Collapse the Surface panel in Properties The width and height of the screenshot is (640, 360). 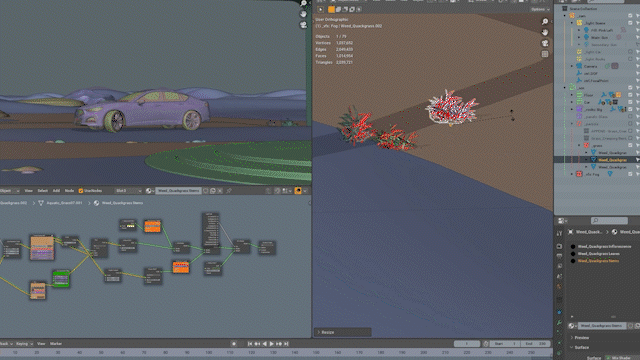pyautogui.click(x=572, y=347)
